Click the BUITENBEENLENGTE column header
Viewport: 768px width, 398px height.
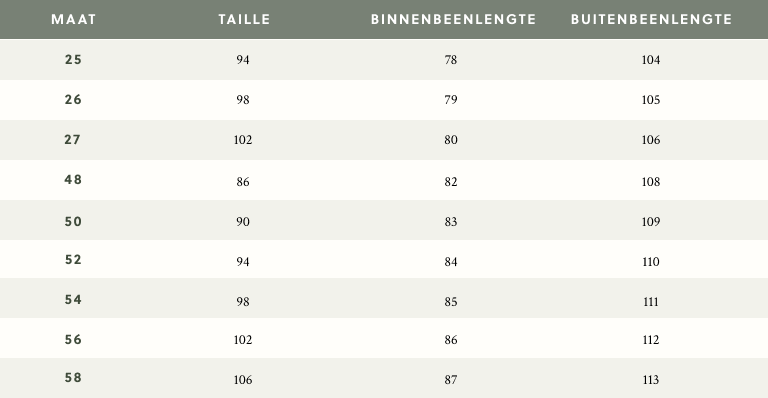pos(651,20)
